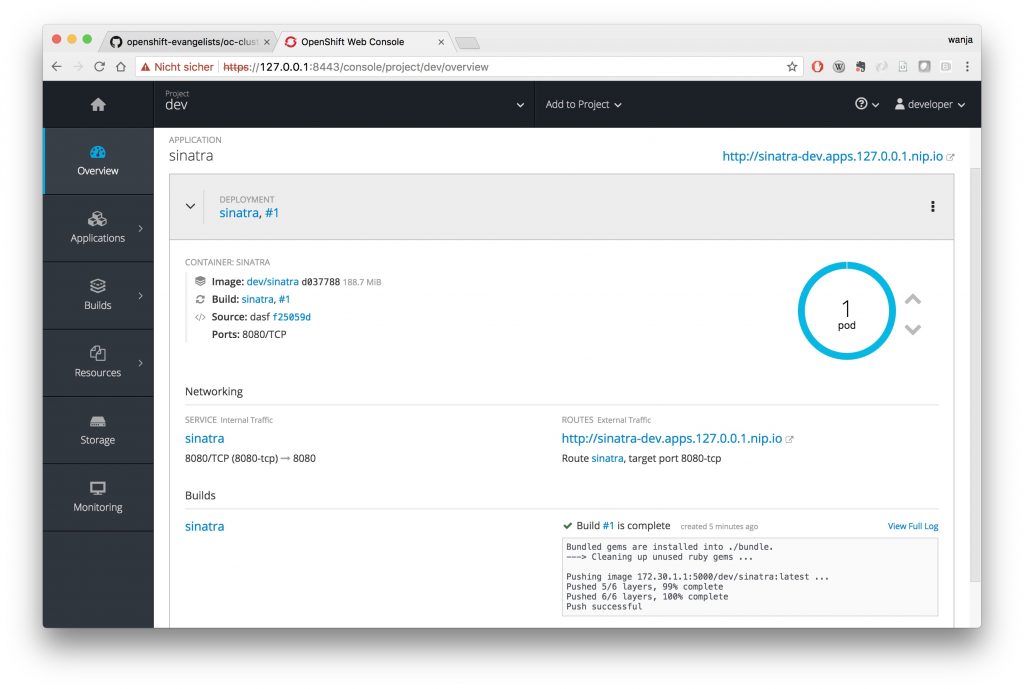Open the help question-mark menu

point(867,104)
